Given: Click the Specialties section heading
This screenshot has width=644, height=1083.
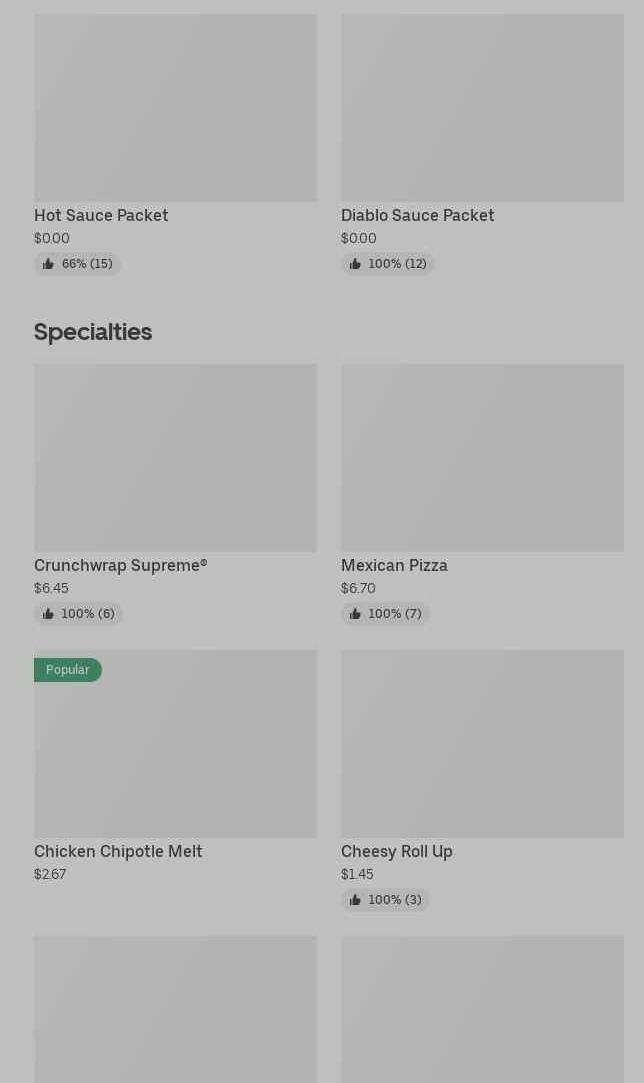Looking at the screenshot, I should click(x=93, y=332).
